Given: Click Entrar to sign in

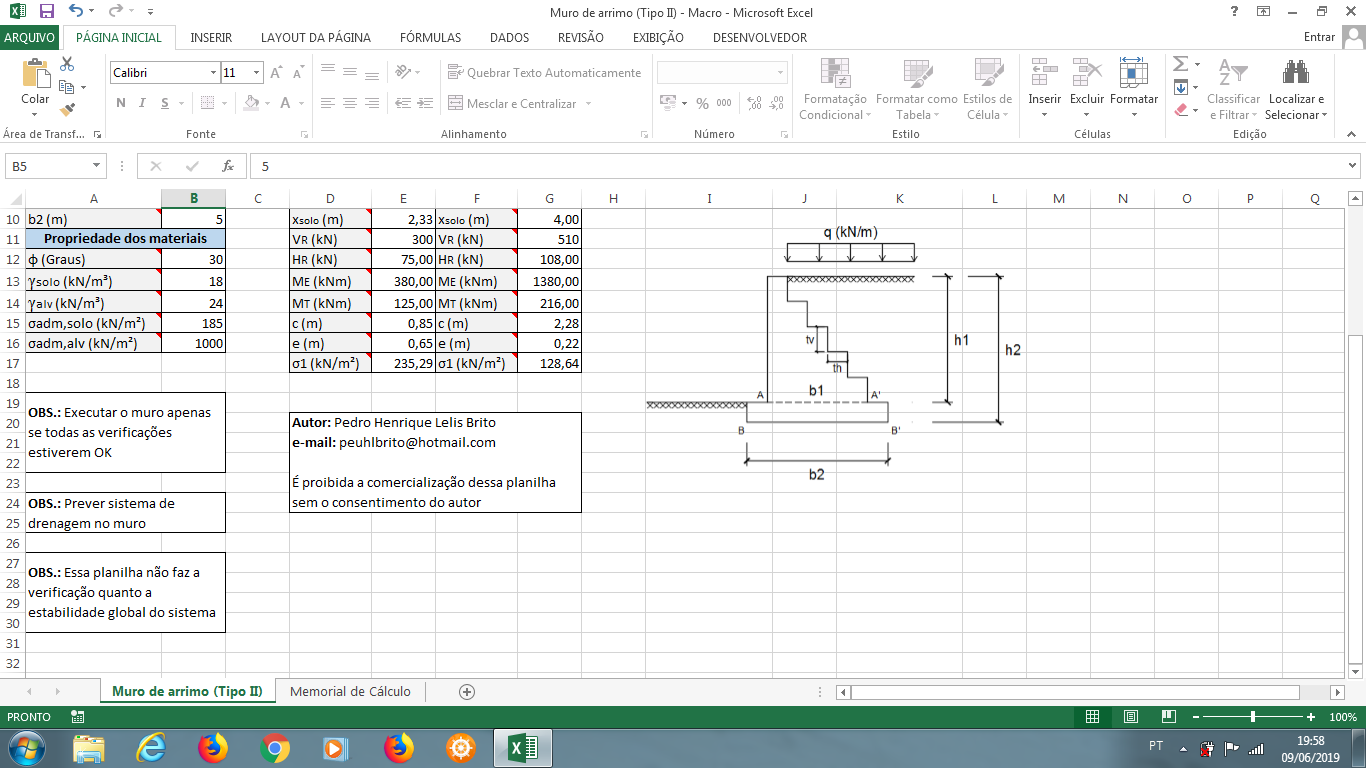Looking at the screenshot, I should 1320,37.
